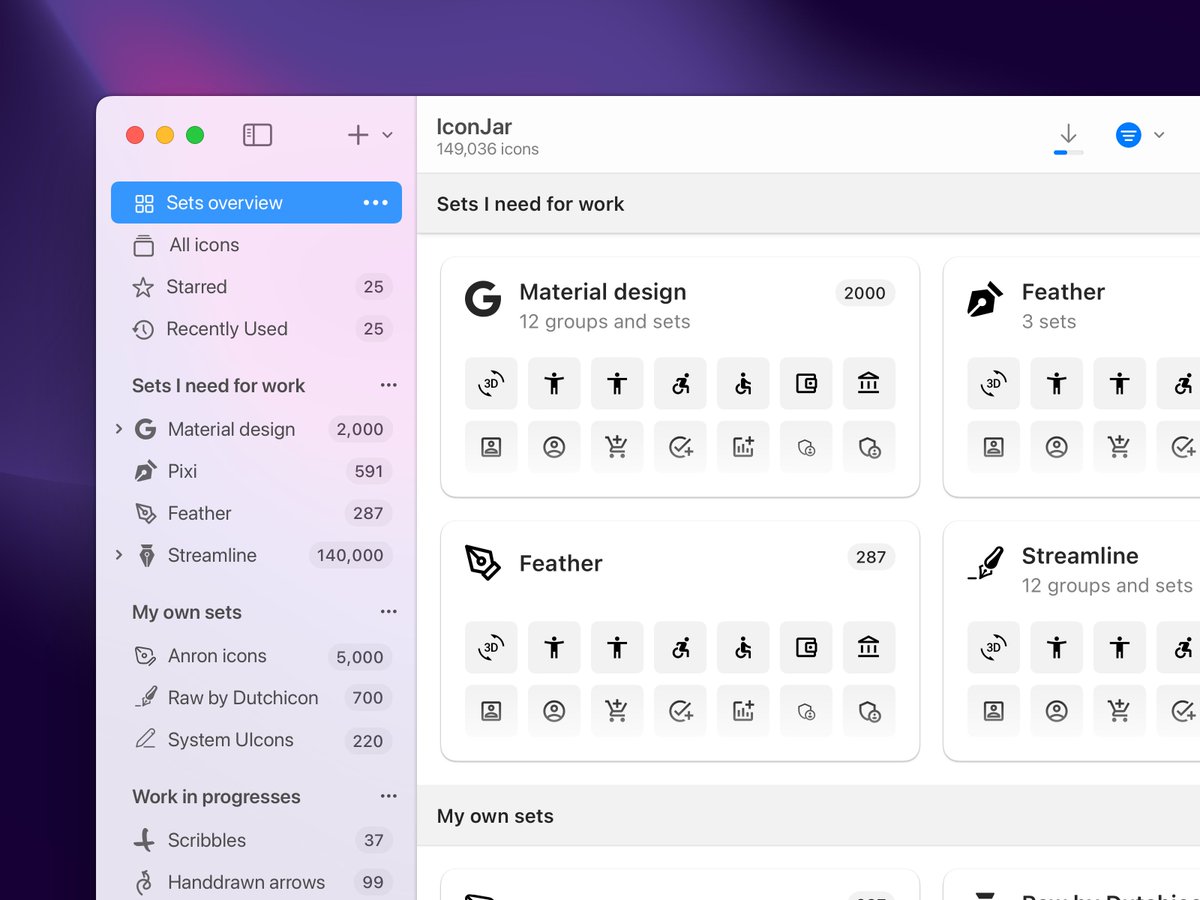Click the add to cart icon in Feather 3 sets card
The image size is (1200, 900).
pyautogui.click(x=1119, y=447)
